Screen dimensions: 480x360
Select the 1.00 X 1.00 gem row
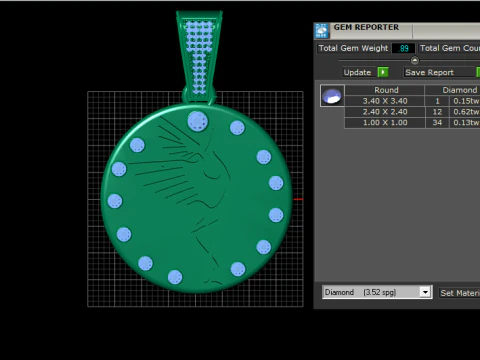412,123
